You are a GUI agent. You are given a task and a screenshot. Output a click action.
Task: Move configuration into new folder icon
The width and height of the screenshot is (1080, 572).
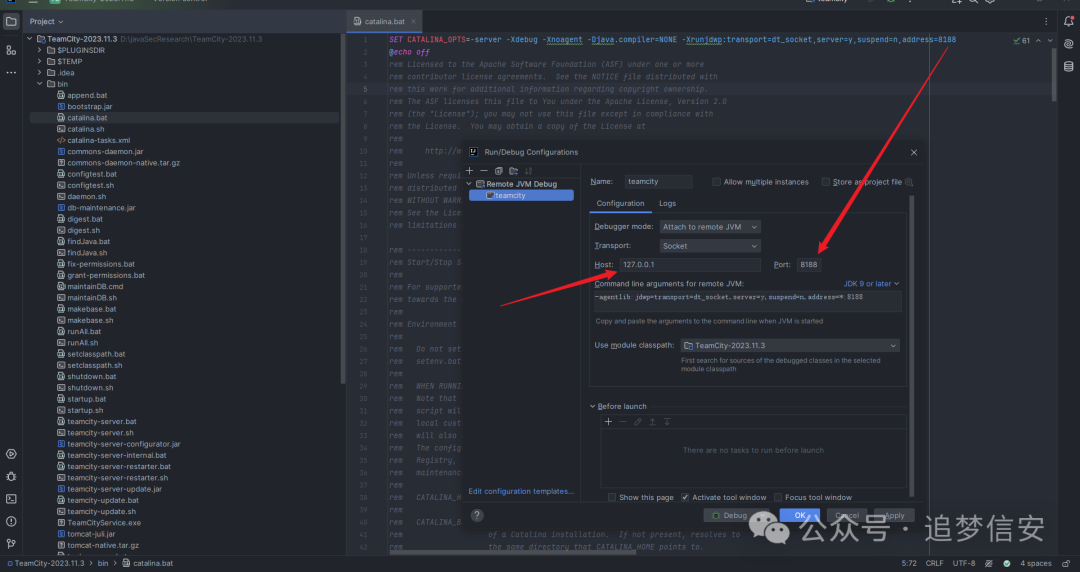pyautogui.click(x=514, y=171)
